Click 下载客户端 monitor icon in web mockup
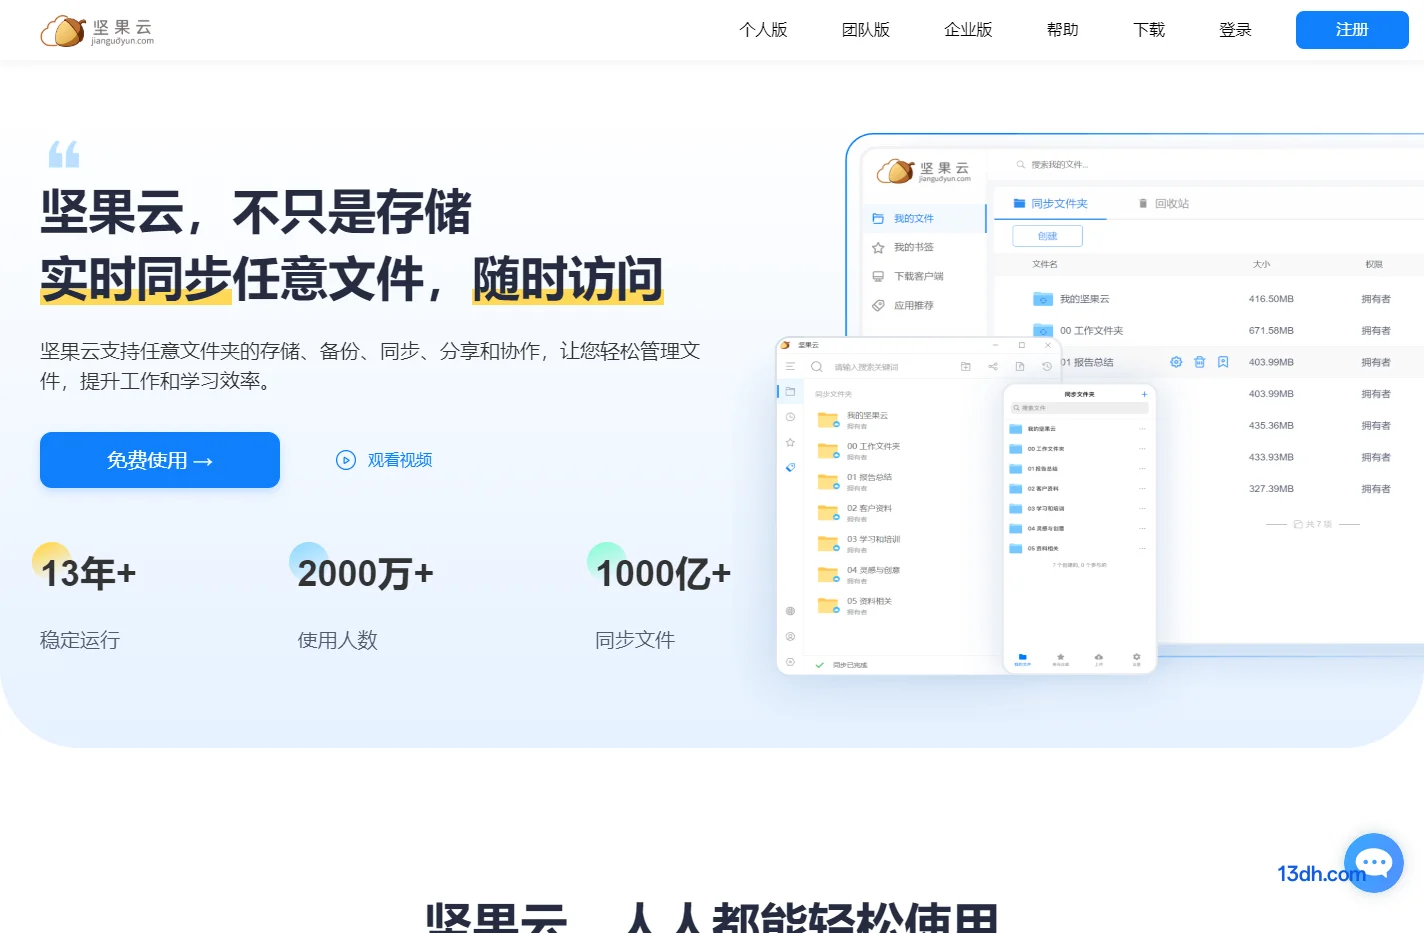The image size is (1424, 933). (878, 276)
